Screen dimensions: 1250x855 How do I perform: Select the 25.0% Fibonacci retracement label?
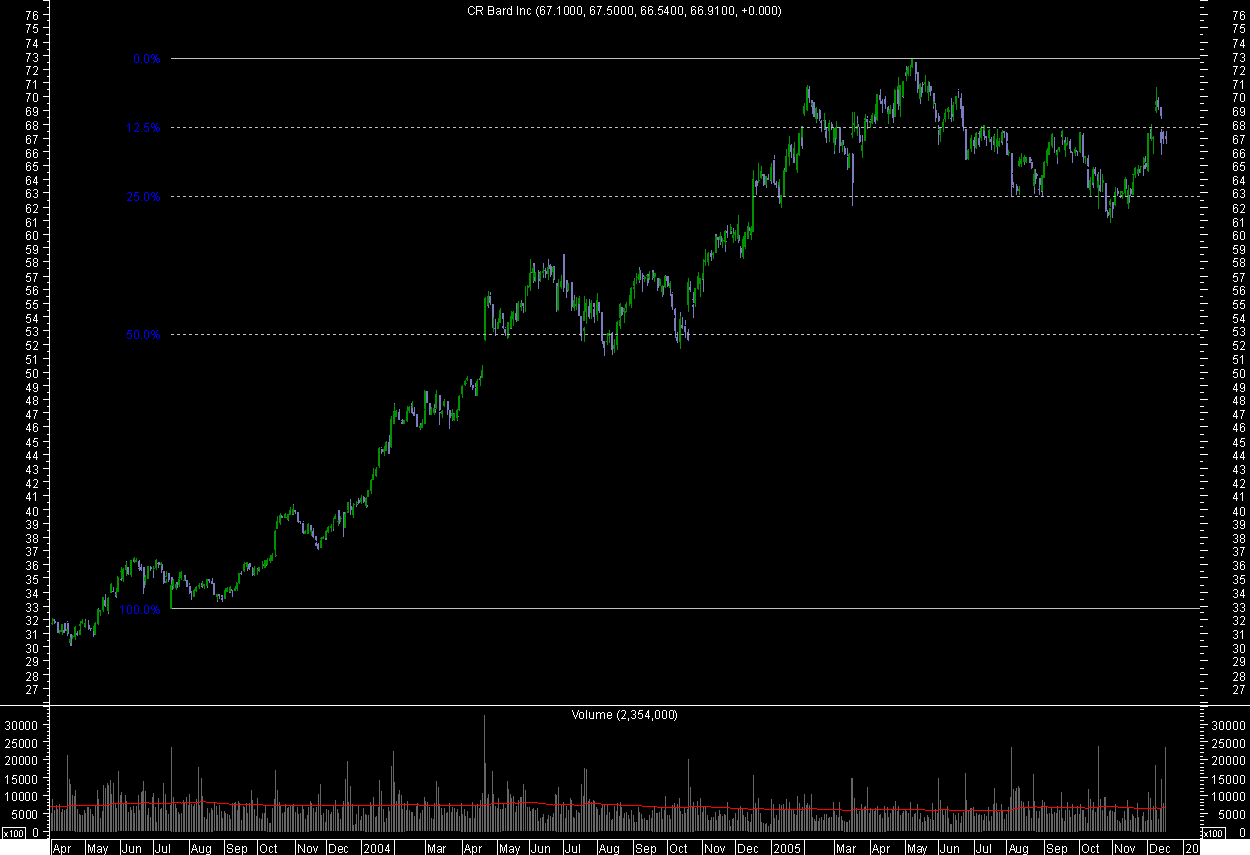143,197
